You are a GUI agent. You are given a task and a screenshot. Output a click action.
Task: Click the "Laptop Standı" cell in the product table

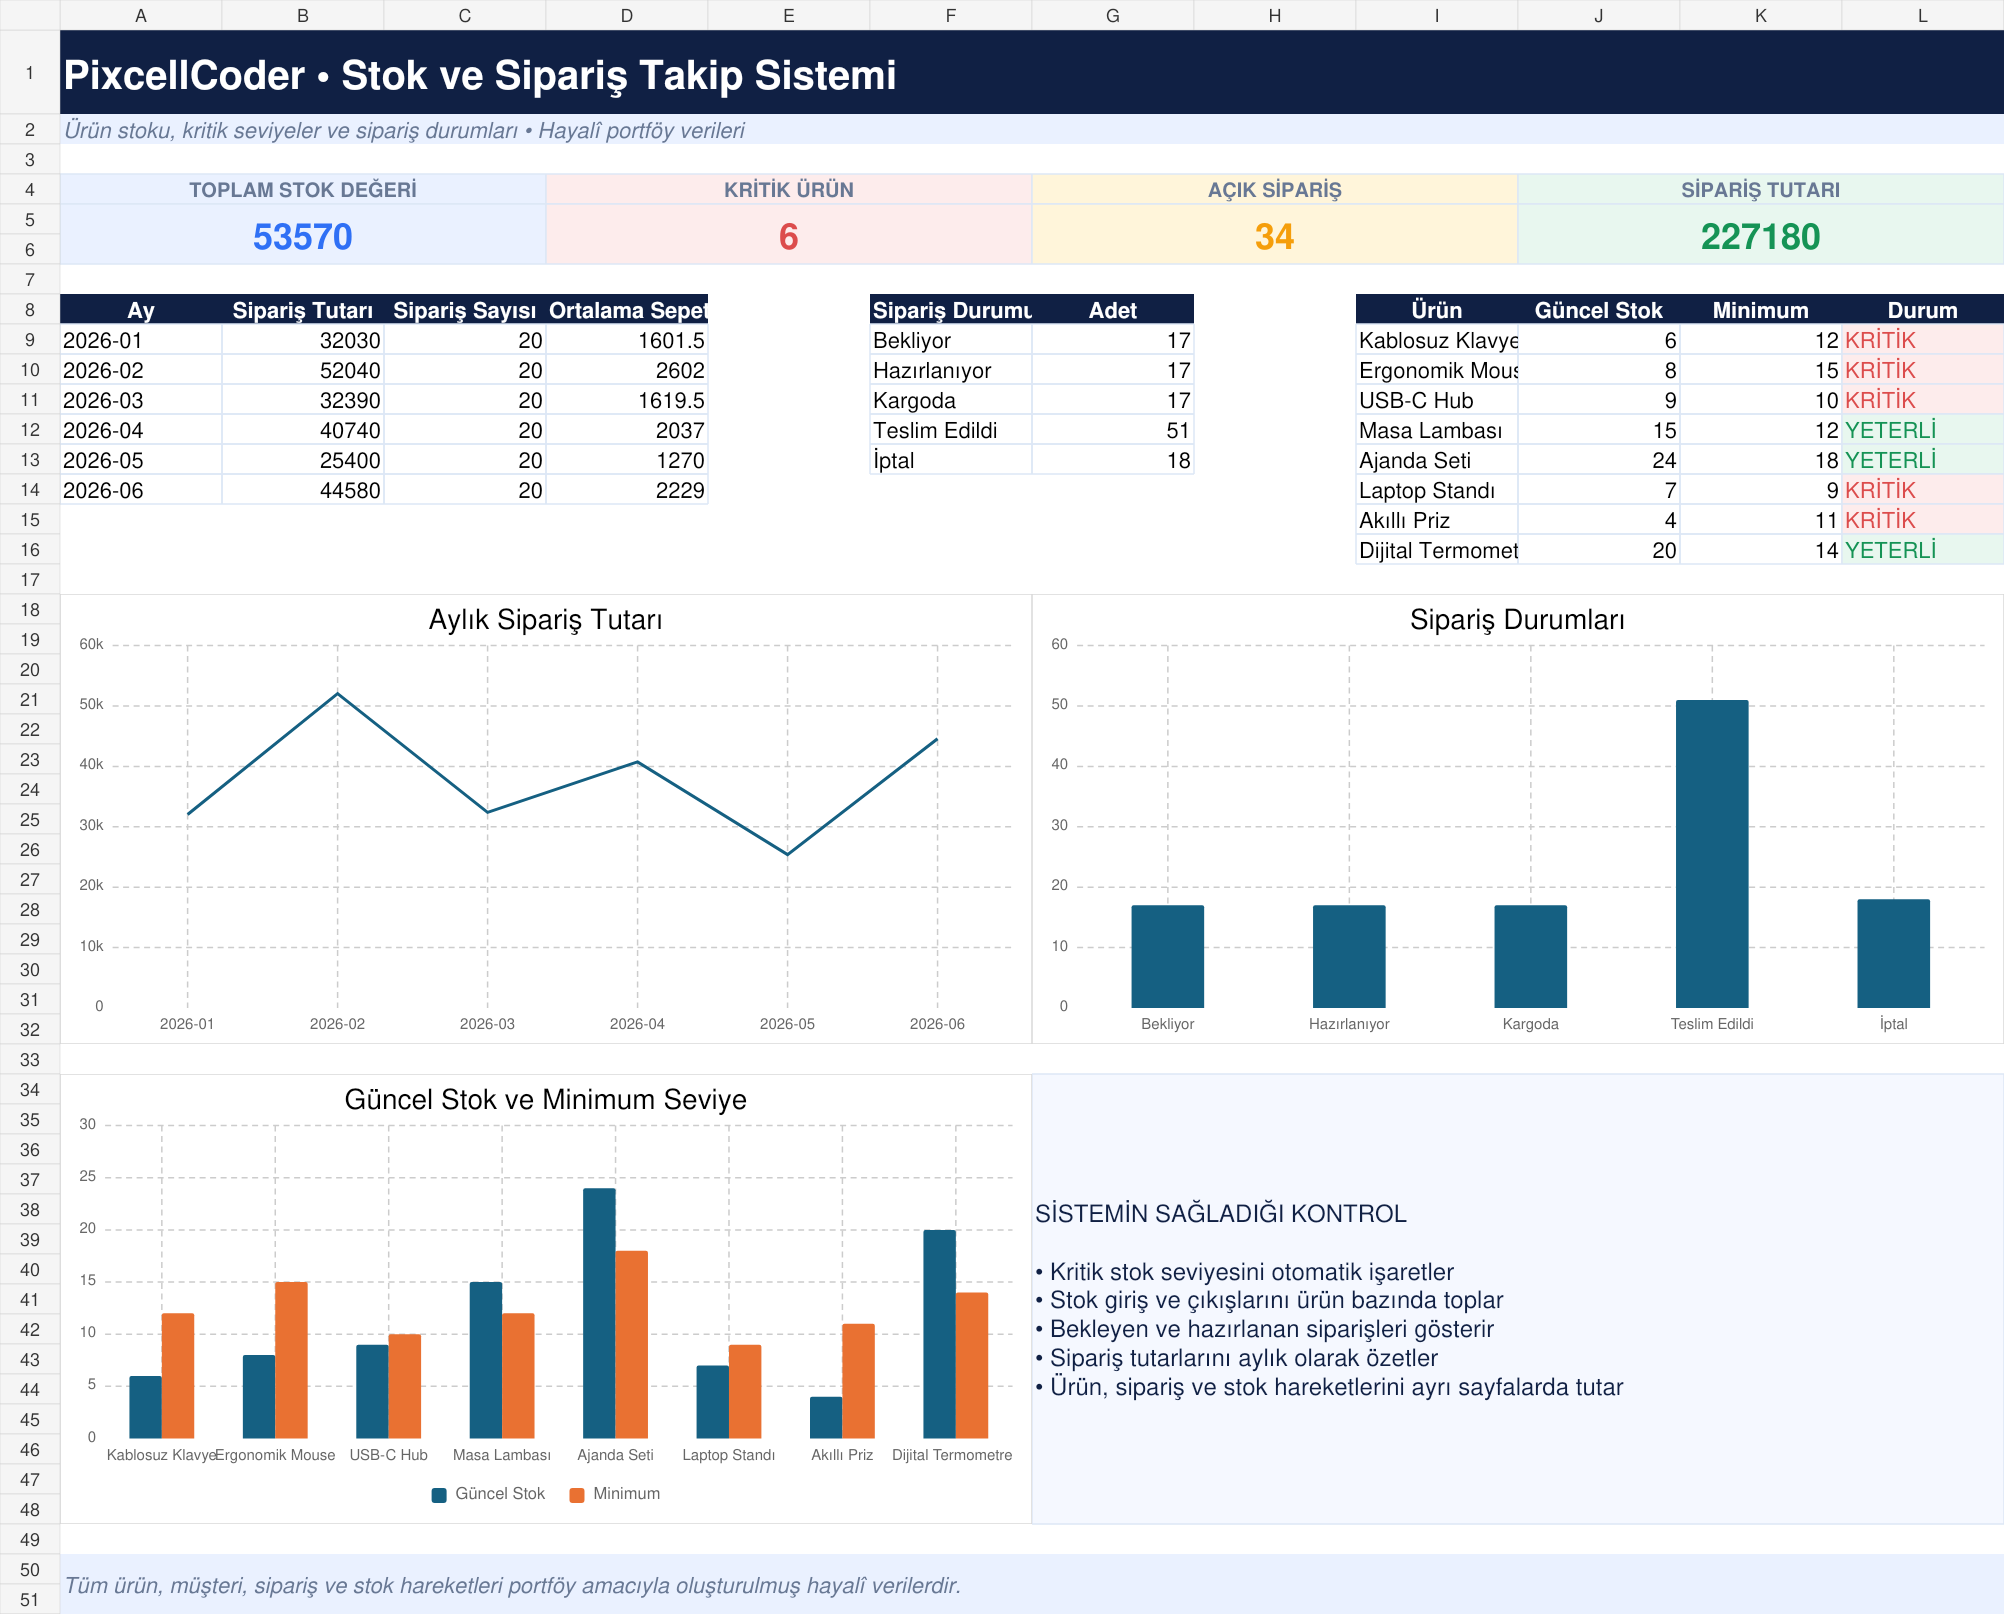point(1437,490)
